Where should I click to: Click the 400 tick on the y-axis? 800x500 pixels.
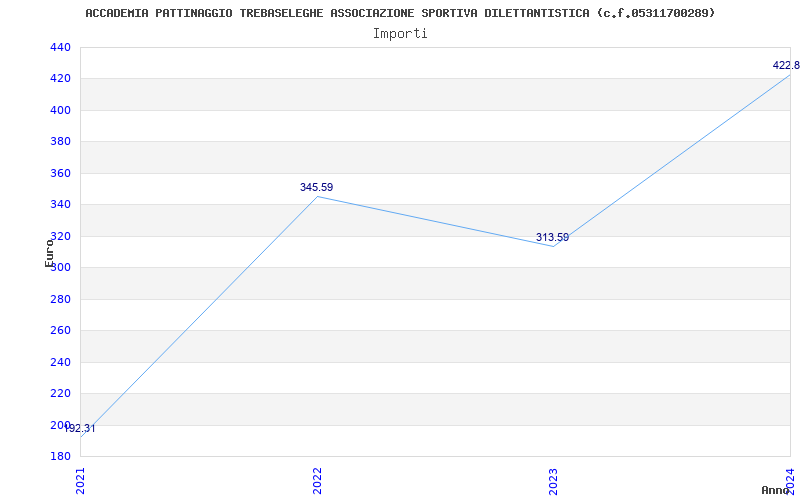pyautogui.click(x=60, y=110)
